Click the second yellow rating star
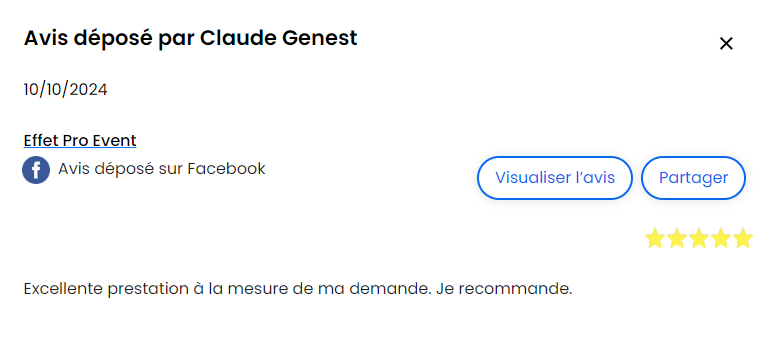767x364 pixels. pos(677,238)
